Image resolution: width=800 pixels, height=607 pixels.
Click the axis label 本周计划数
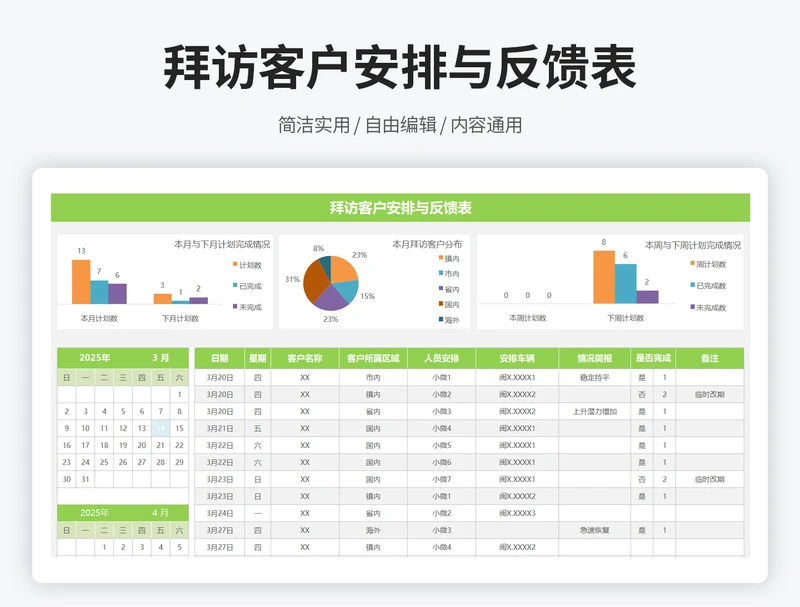(x=528, y=318)
